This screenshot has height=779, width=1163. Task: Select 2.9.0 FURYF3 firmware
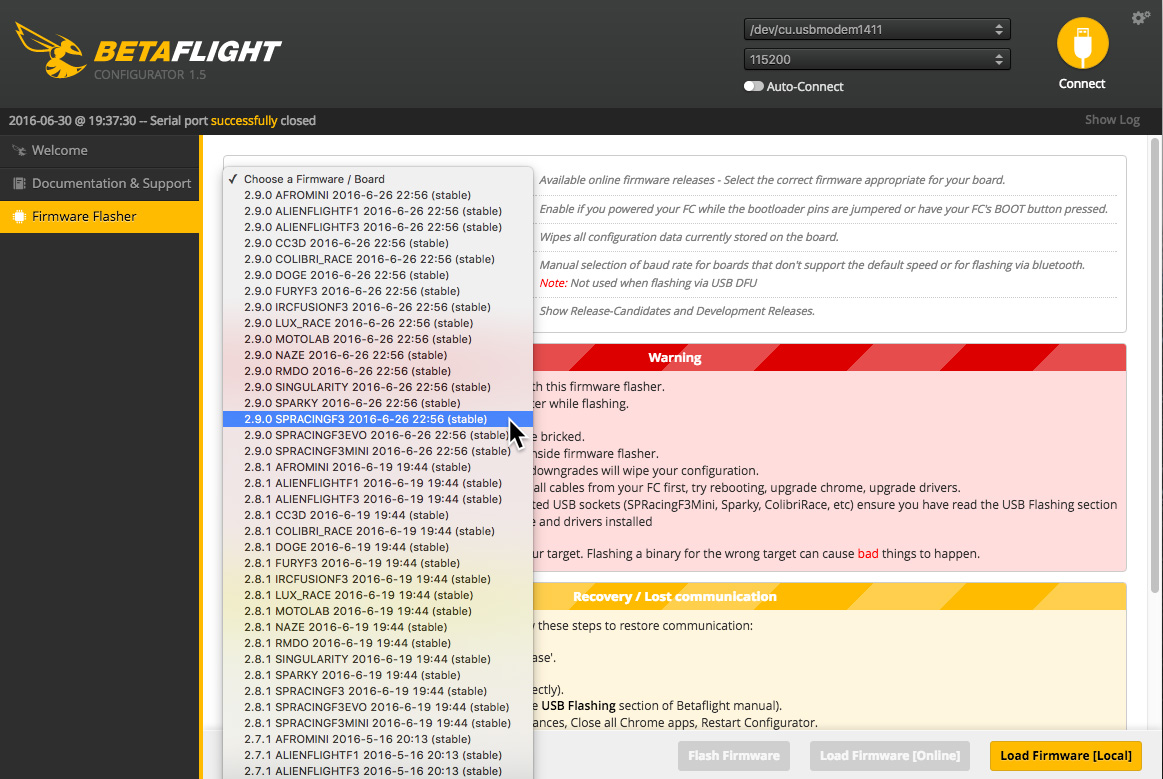[x=378, y=292]
